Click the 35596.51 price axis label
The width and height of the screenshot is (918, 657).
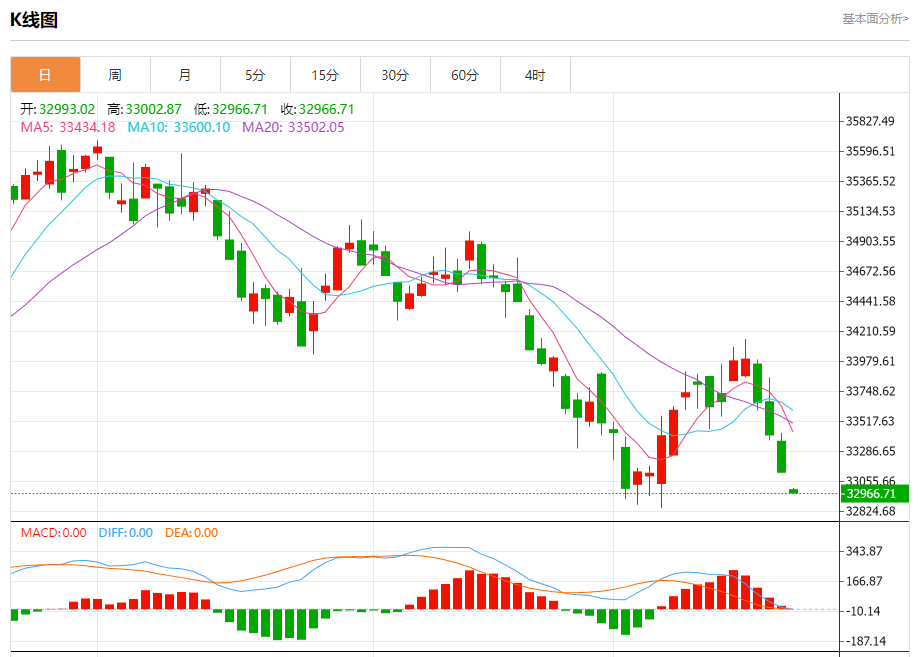(x=871, y=151)
